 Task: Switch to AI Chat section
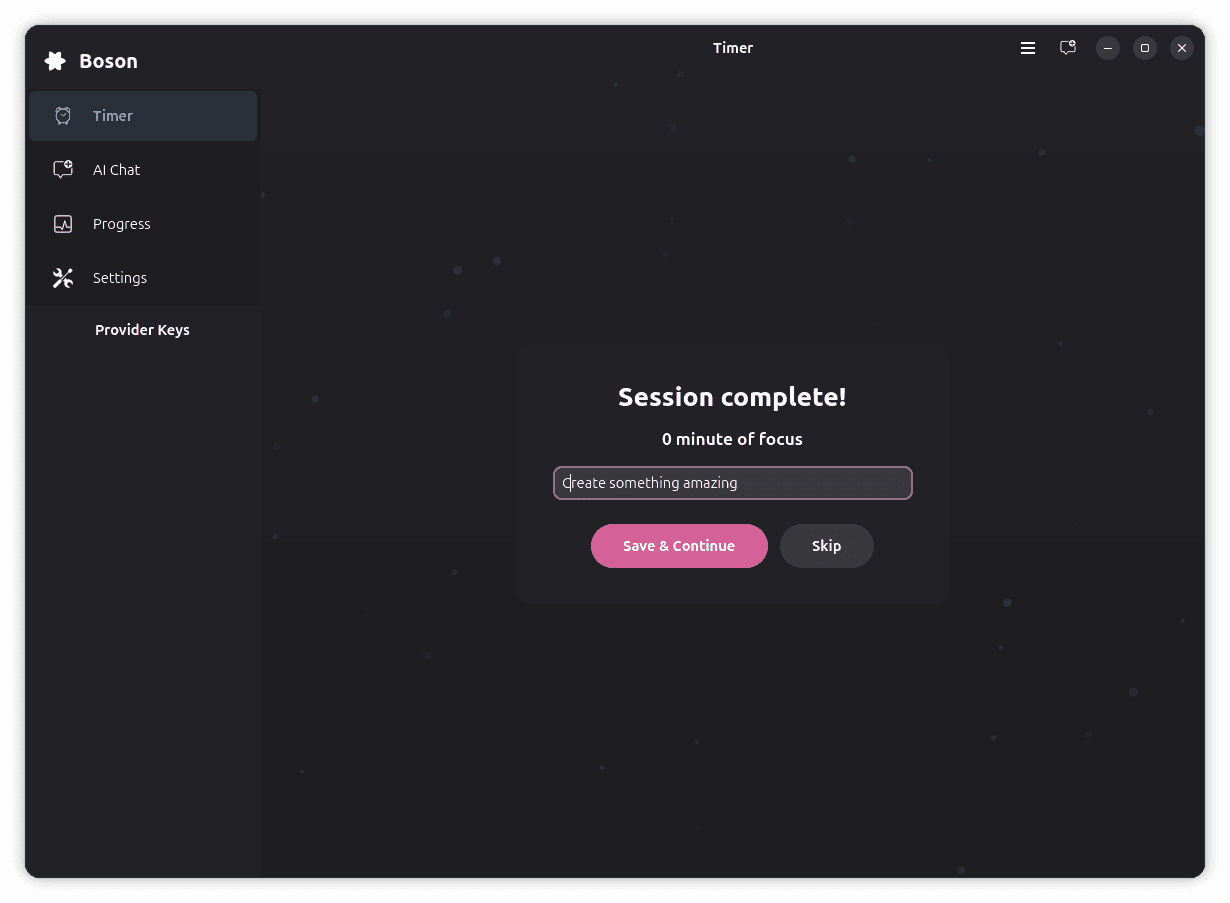click(x=143, y=170)
